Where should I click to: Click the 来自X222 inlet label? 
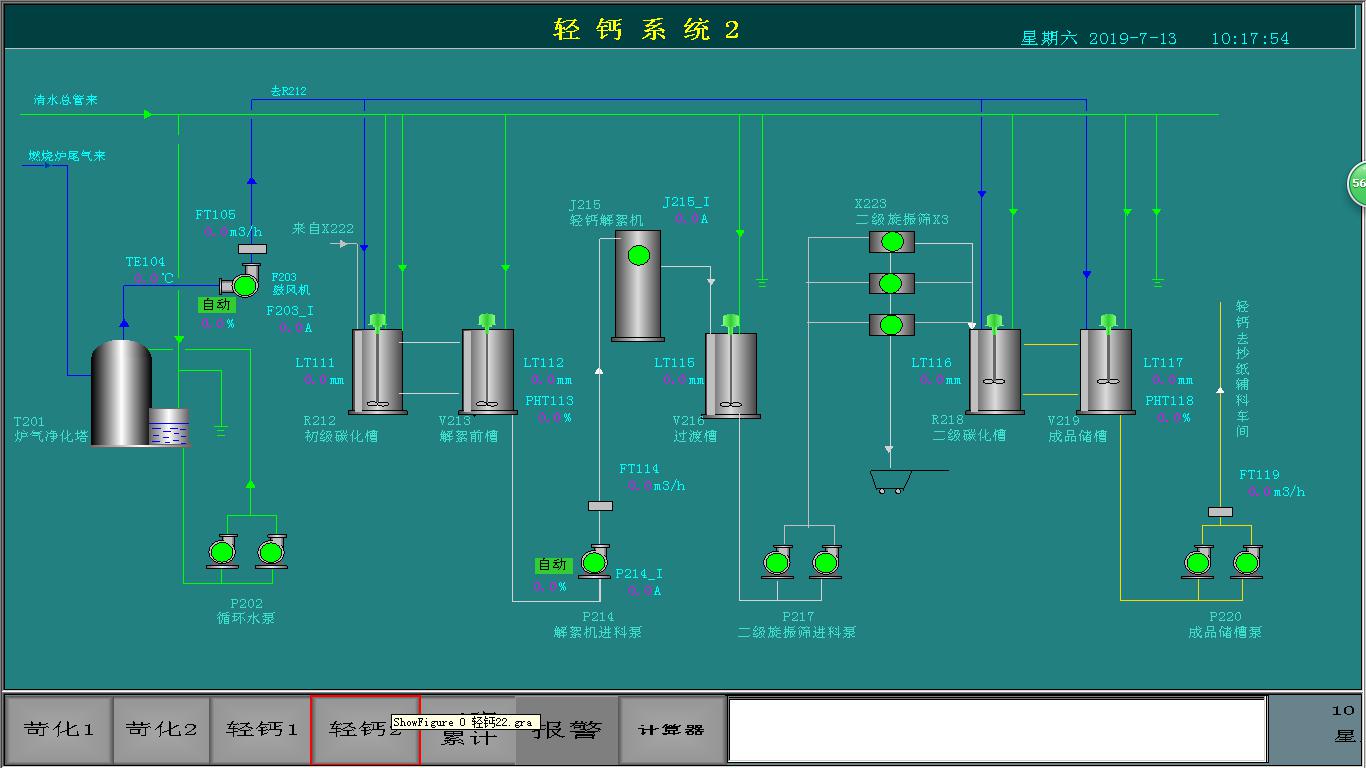coord(323,228)
